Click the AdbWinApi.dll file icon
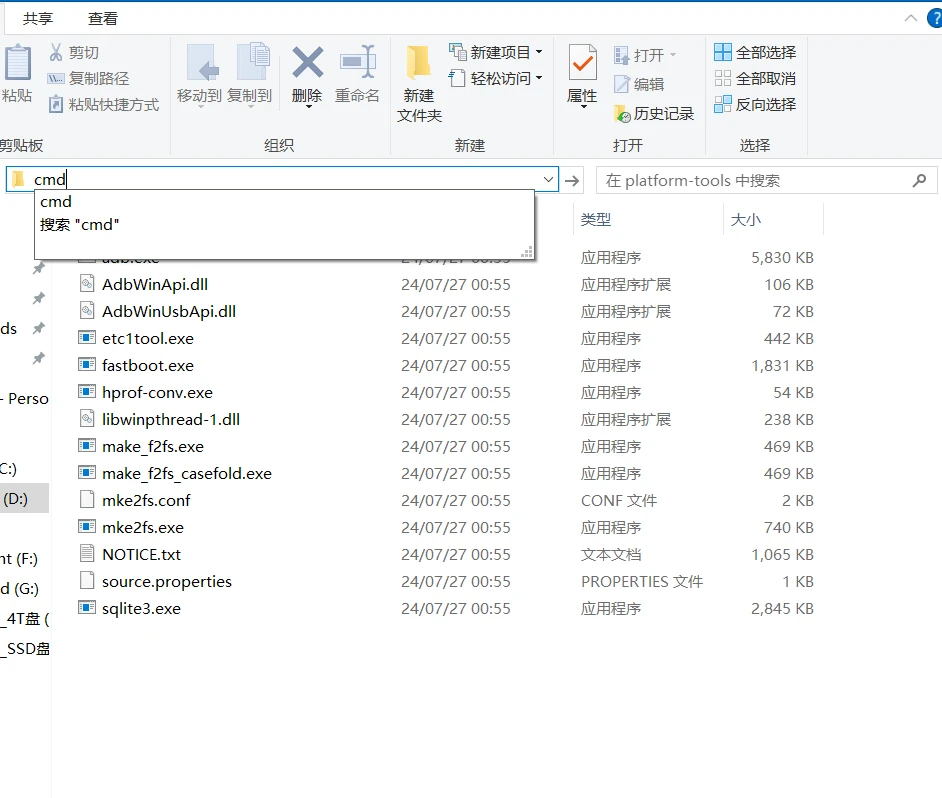This screenshot has height=798, width=942. pyautogui.click(x=87, y=284)
